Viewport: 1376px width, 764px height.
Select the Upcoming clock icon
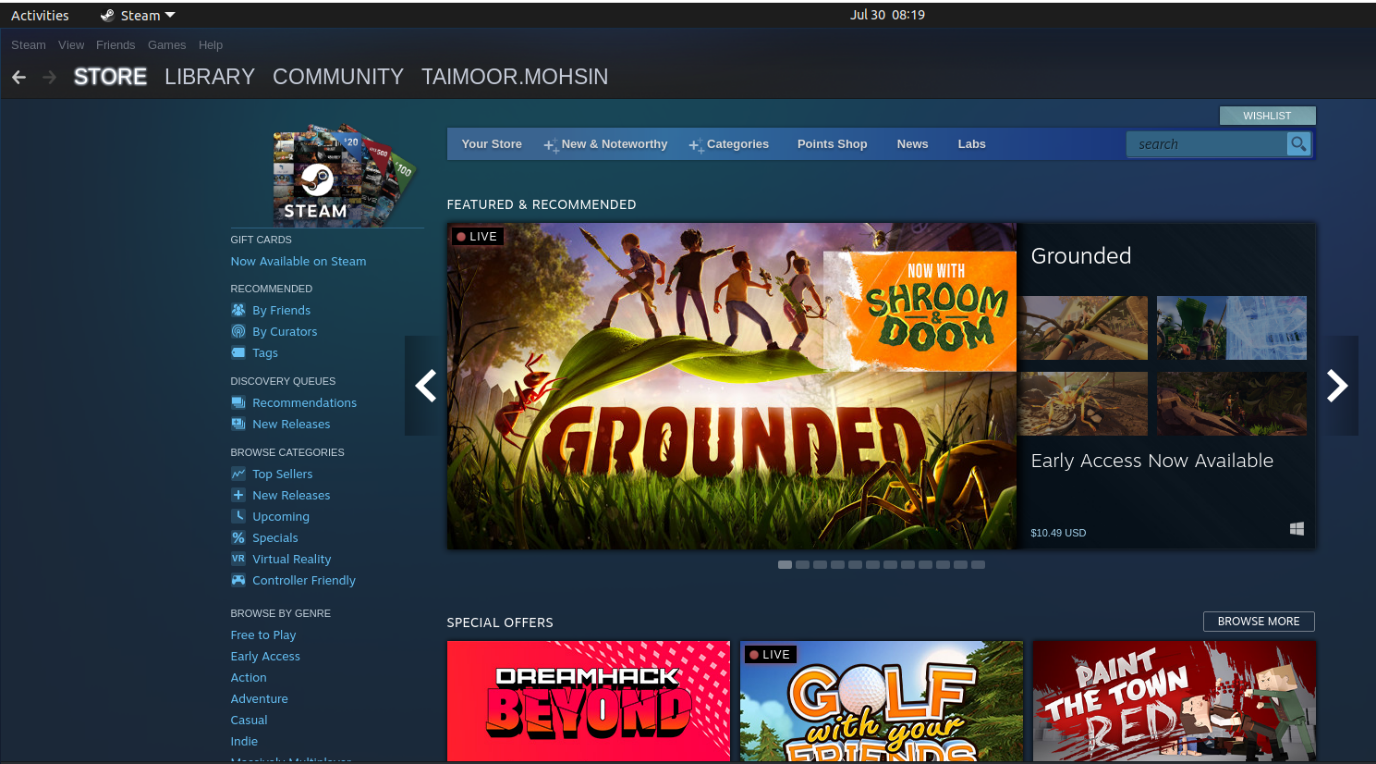point(237,516)
